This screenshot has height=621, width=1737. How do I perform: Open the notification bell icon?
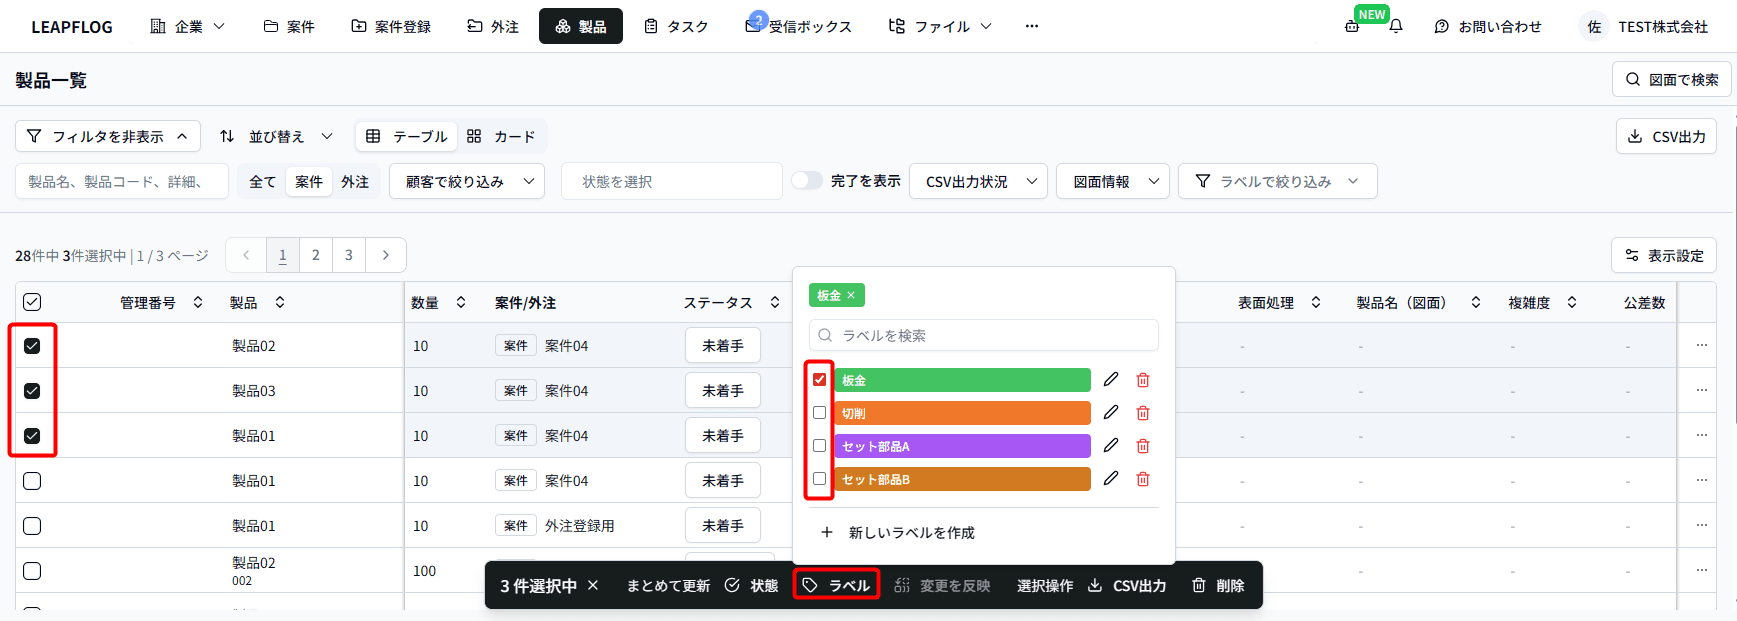click(x=1396, y=26)
